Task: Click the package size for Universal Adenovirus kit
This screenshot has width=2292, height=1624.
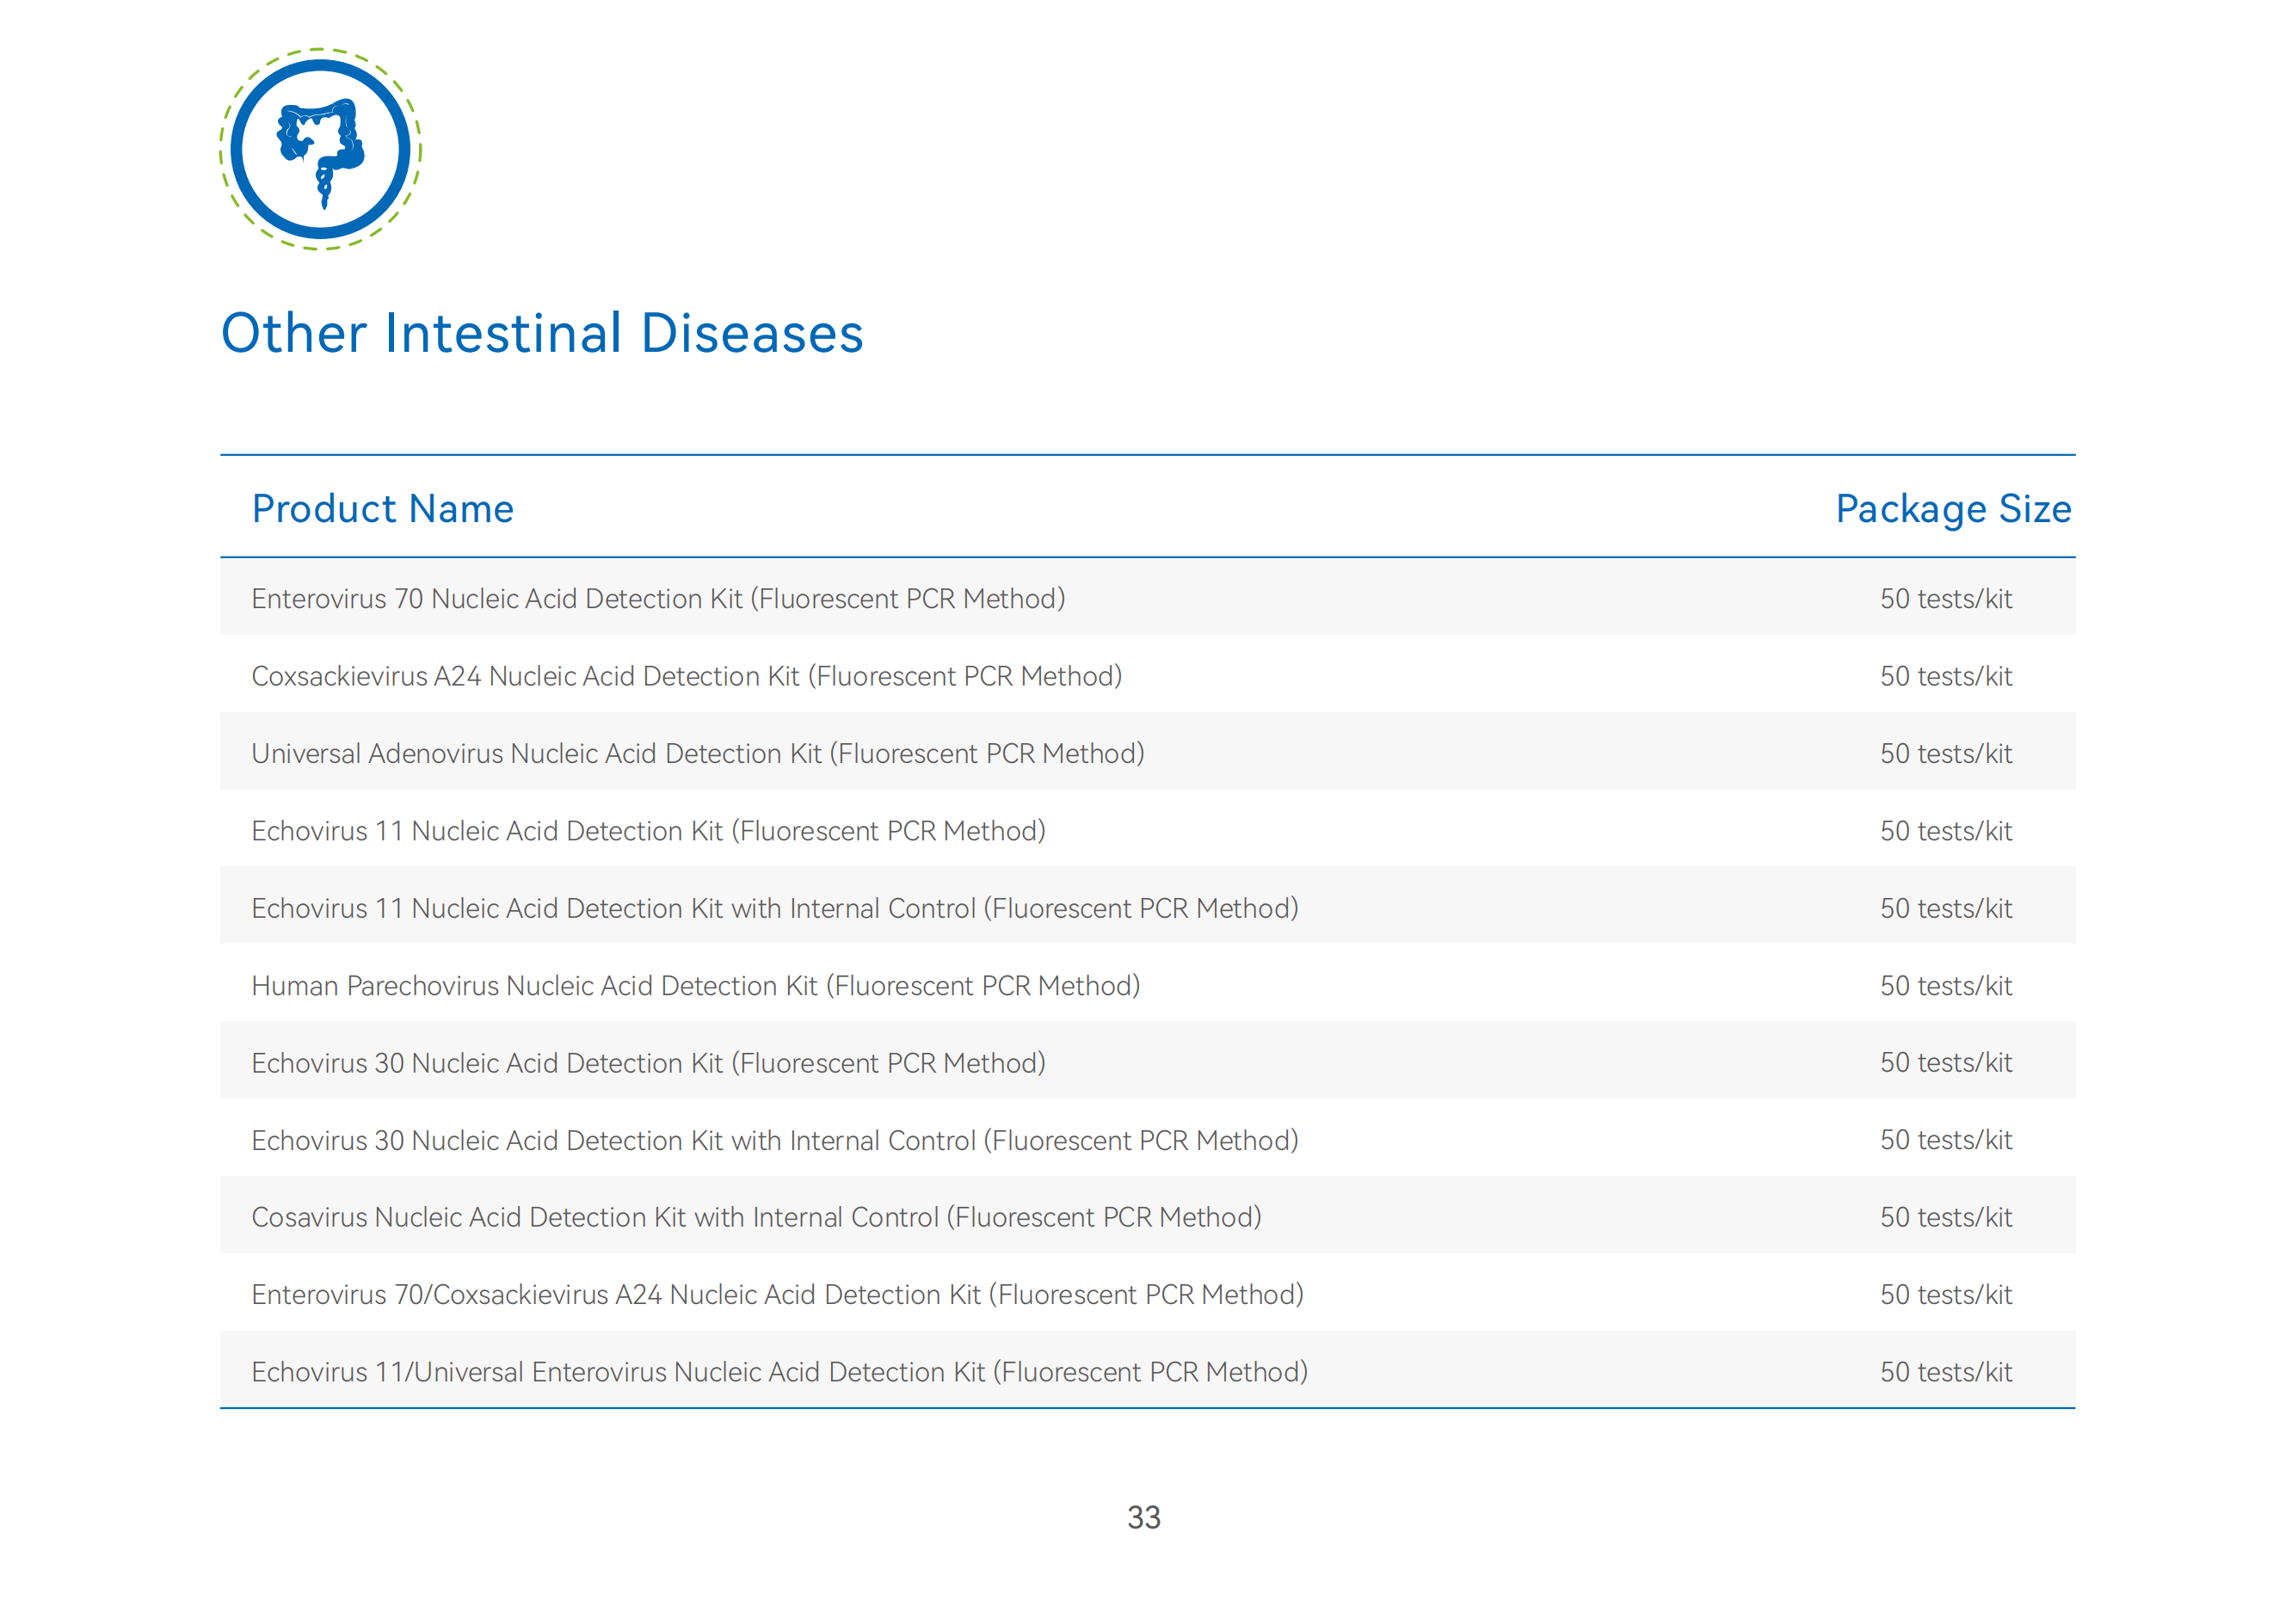Action: tap(1946, 753)
